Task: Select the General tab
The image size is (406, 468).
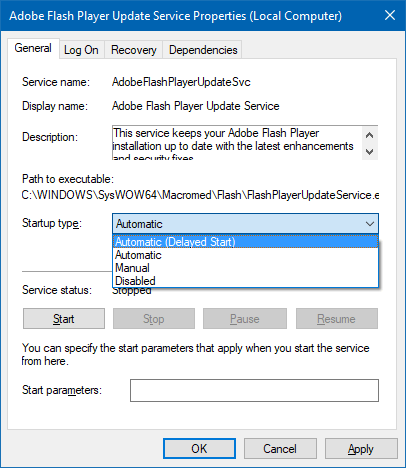Action: [x=33, y=48]
